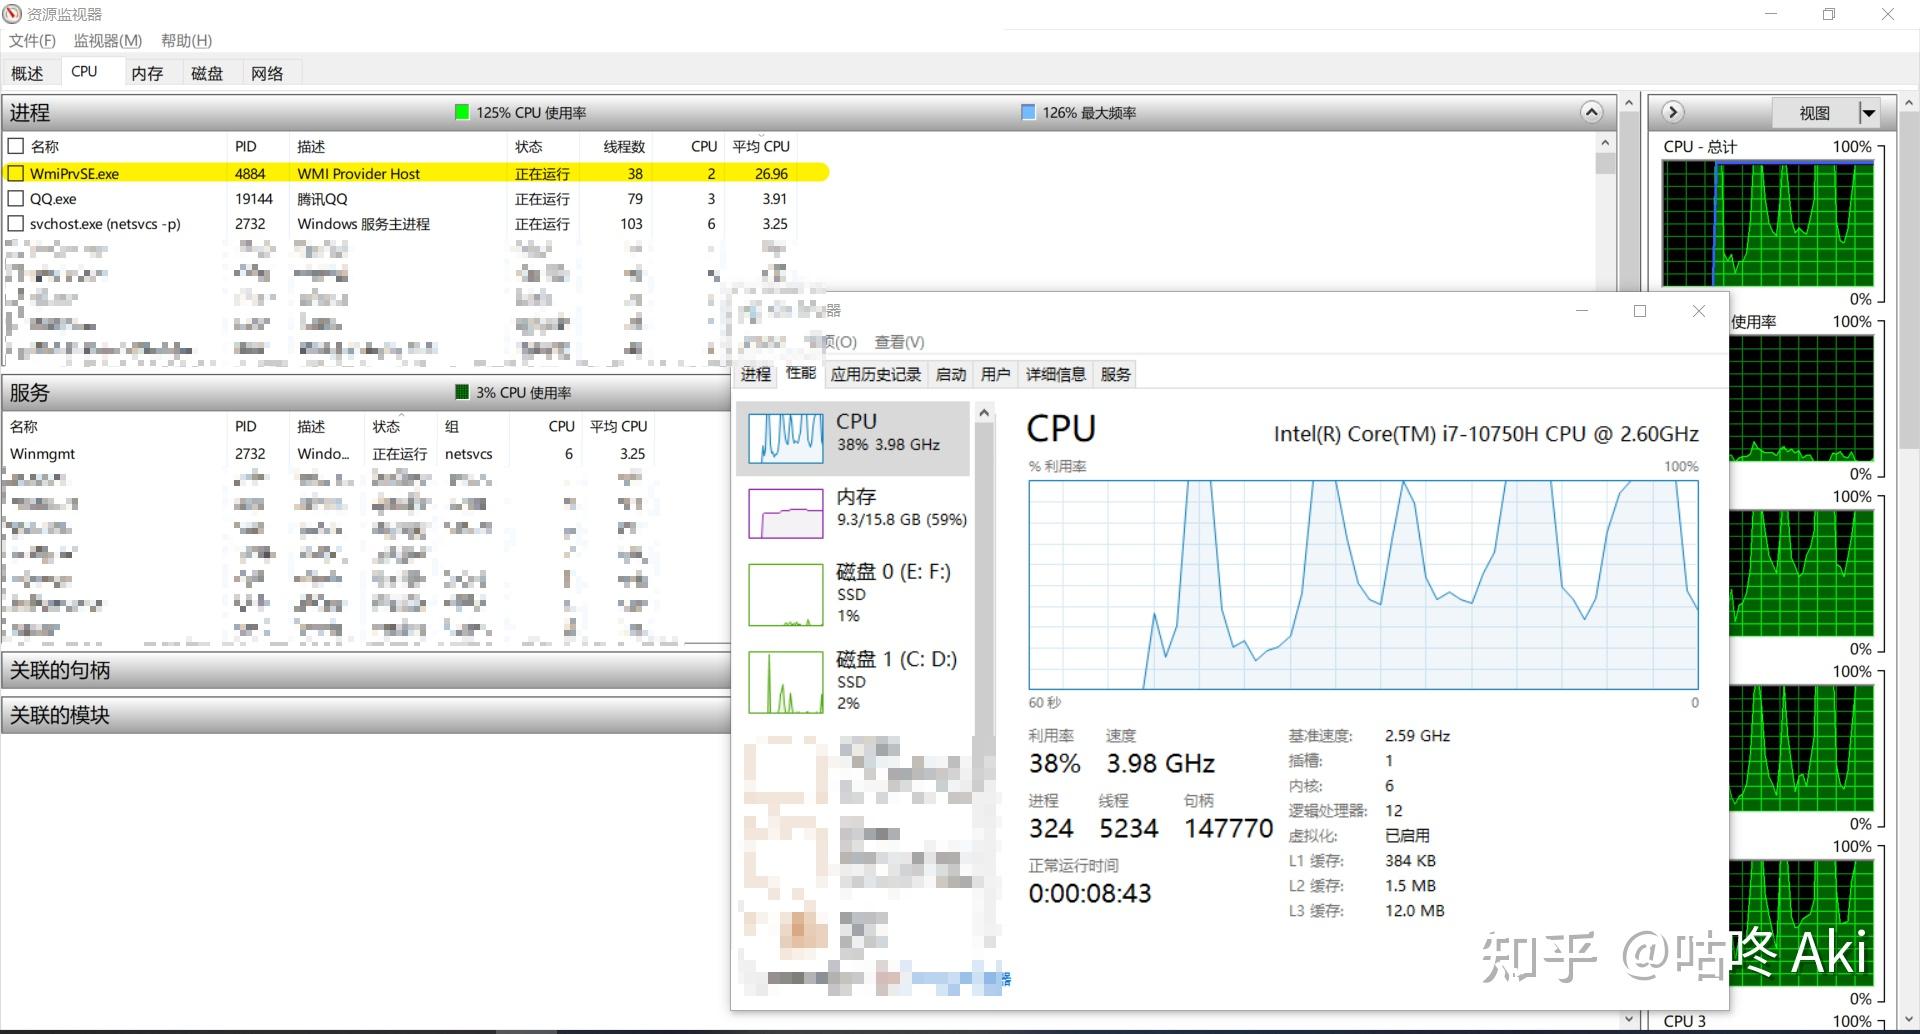Check the WmiPrvSE.exe process checkbox
Image resolution: width=1920 pixels, height=1034 pixels.
pos(15,172)
